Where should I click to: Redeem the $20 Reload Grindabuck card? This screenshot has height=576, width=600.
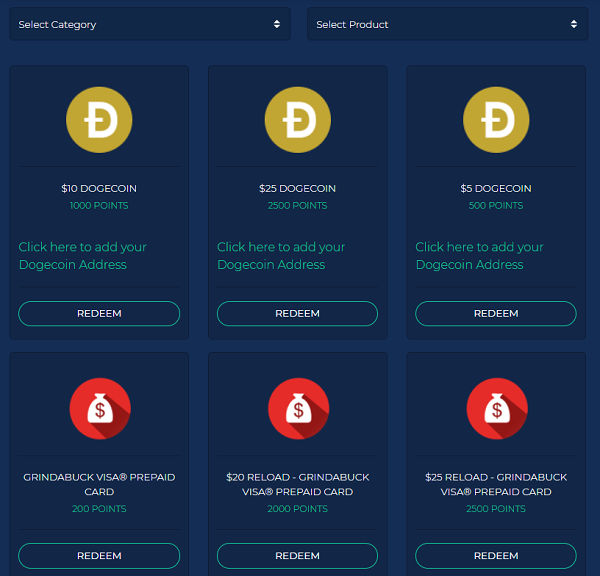click(297, 556)
